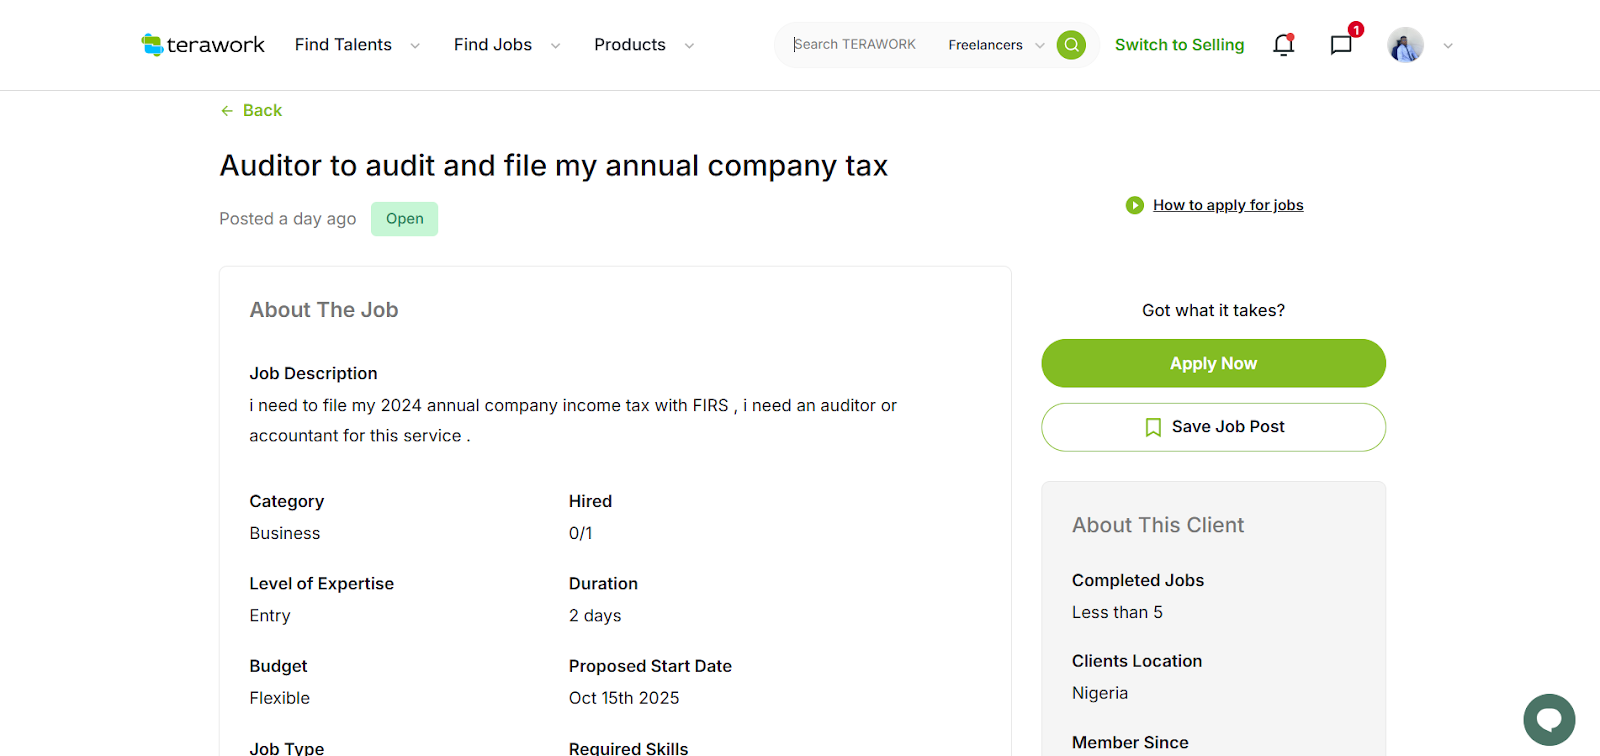Open the Products menu
The height and width of the screenshot is (756, 1600).
(x=629, y=45)
